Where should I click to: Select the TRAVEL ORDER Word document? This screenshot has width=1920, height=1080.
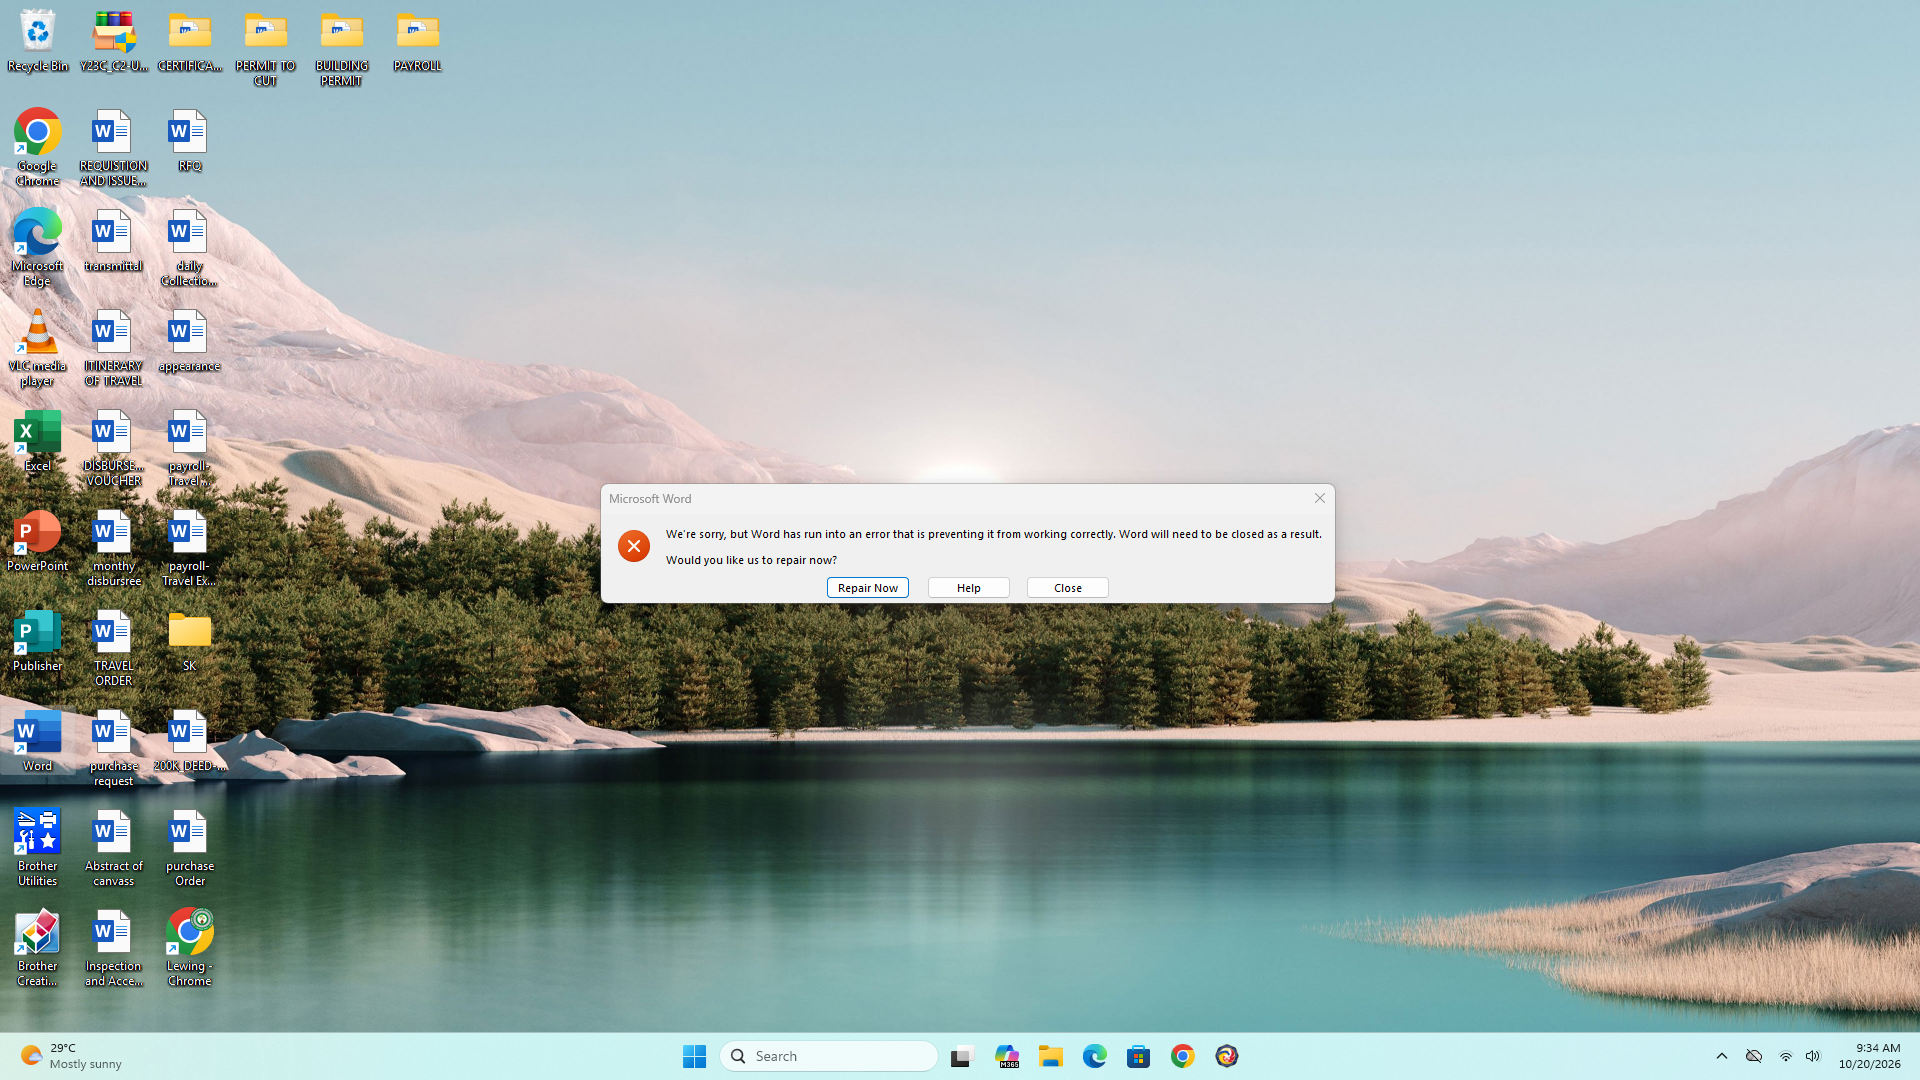pos(114,648)
